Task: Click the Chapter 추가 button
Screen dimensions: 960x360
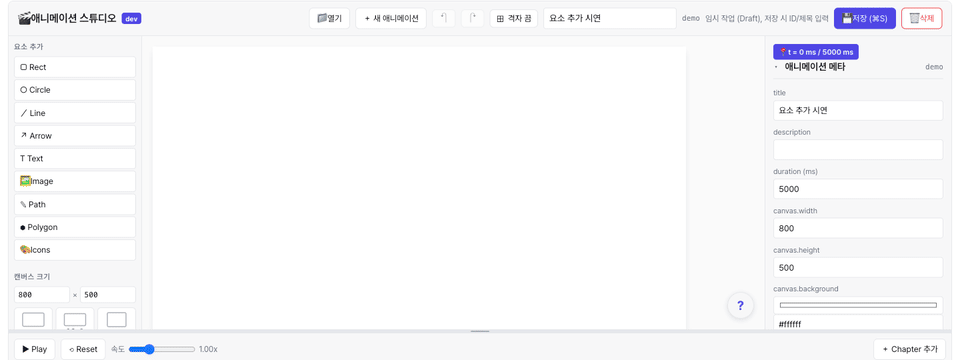Action: pyautogui.click(x=910, y=349)
